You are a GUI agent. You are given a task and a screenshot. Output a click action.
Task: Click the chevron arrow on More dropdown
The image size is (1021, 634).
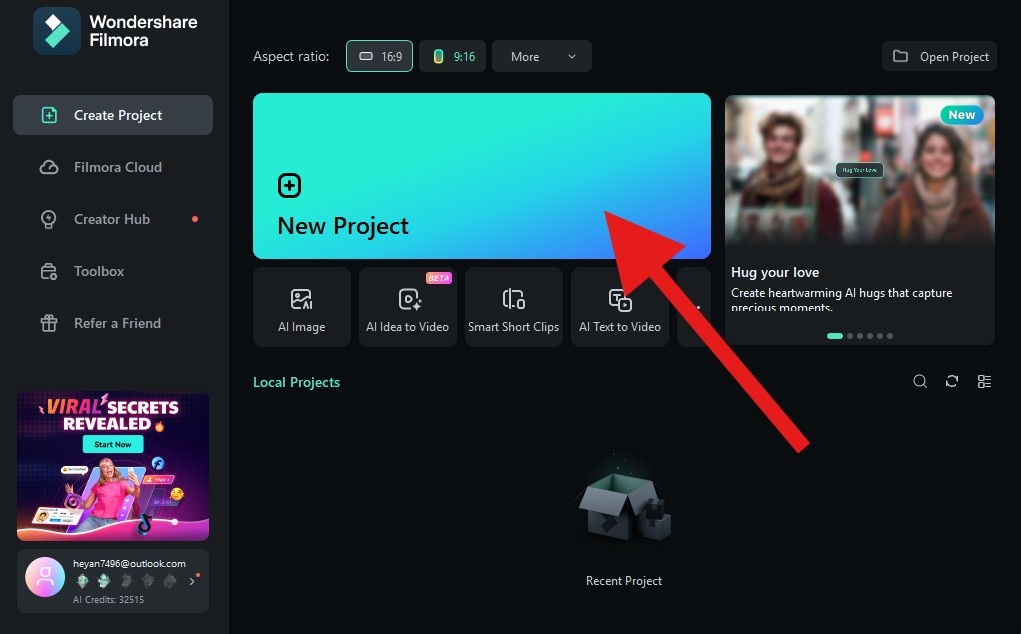click(x=572, y=57)
